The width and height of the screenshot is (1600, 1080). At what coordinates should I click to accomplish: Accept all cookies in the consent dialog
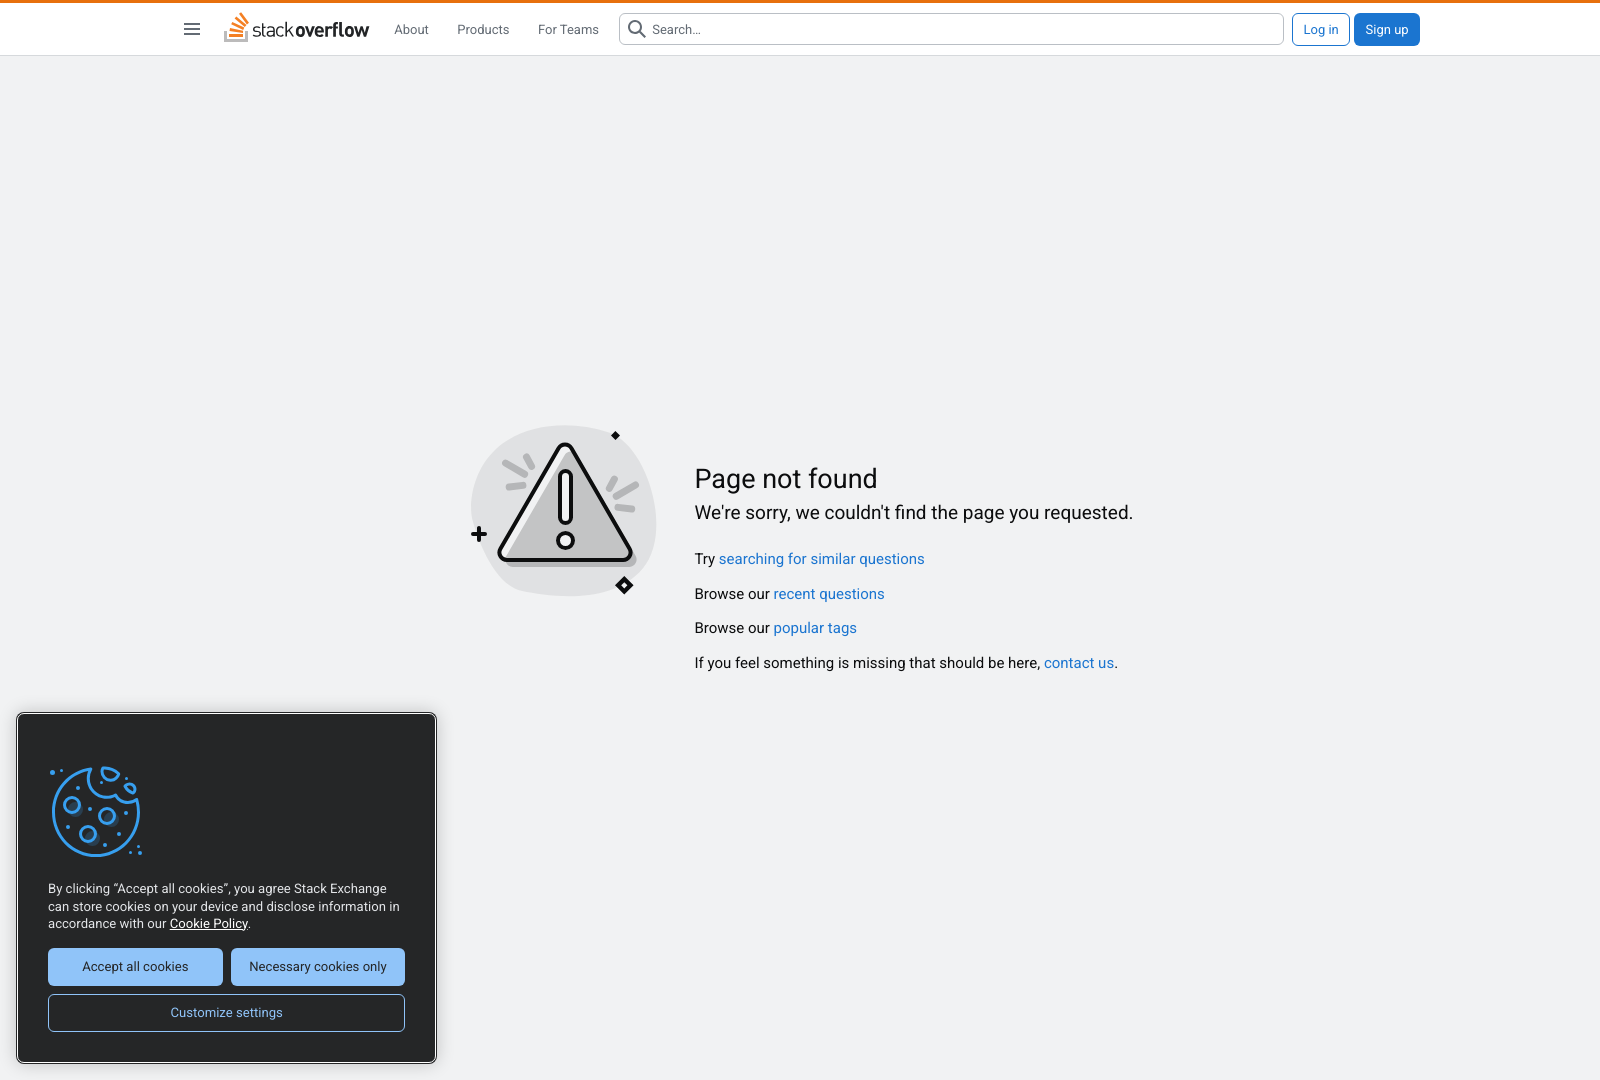[135, 966]
